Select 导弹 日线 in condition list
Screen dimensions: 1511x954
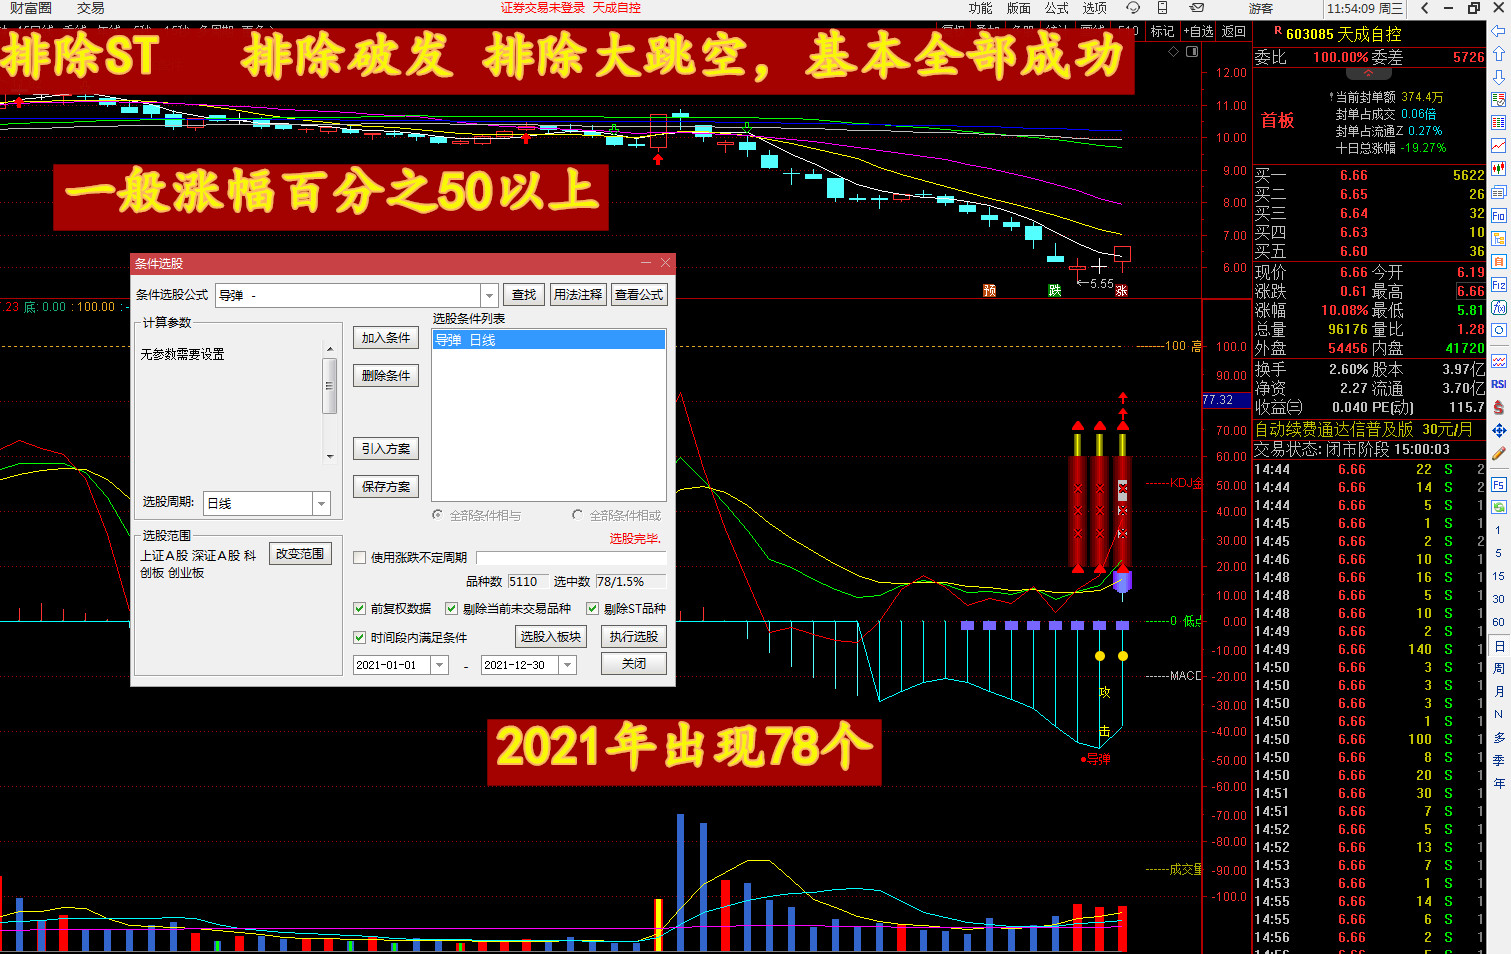coord(549,340)
